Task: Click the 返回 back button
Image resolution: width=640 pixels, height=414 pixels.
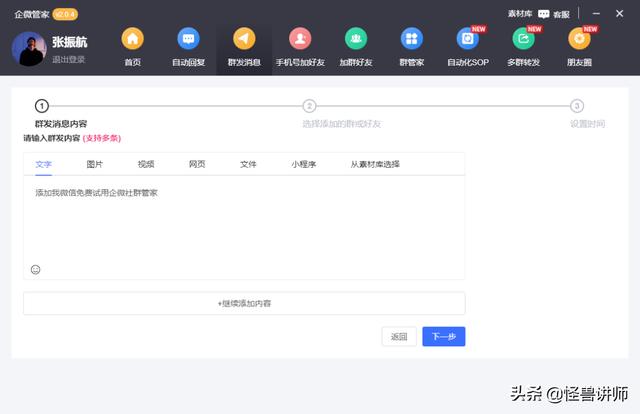Action: [399, 336]
